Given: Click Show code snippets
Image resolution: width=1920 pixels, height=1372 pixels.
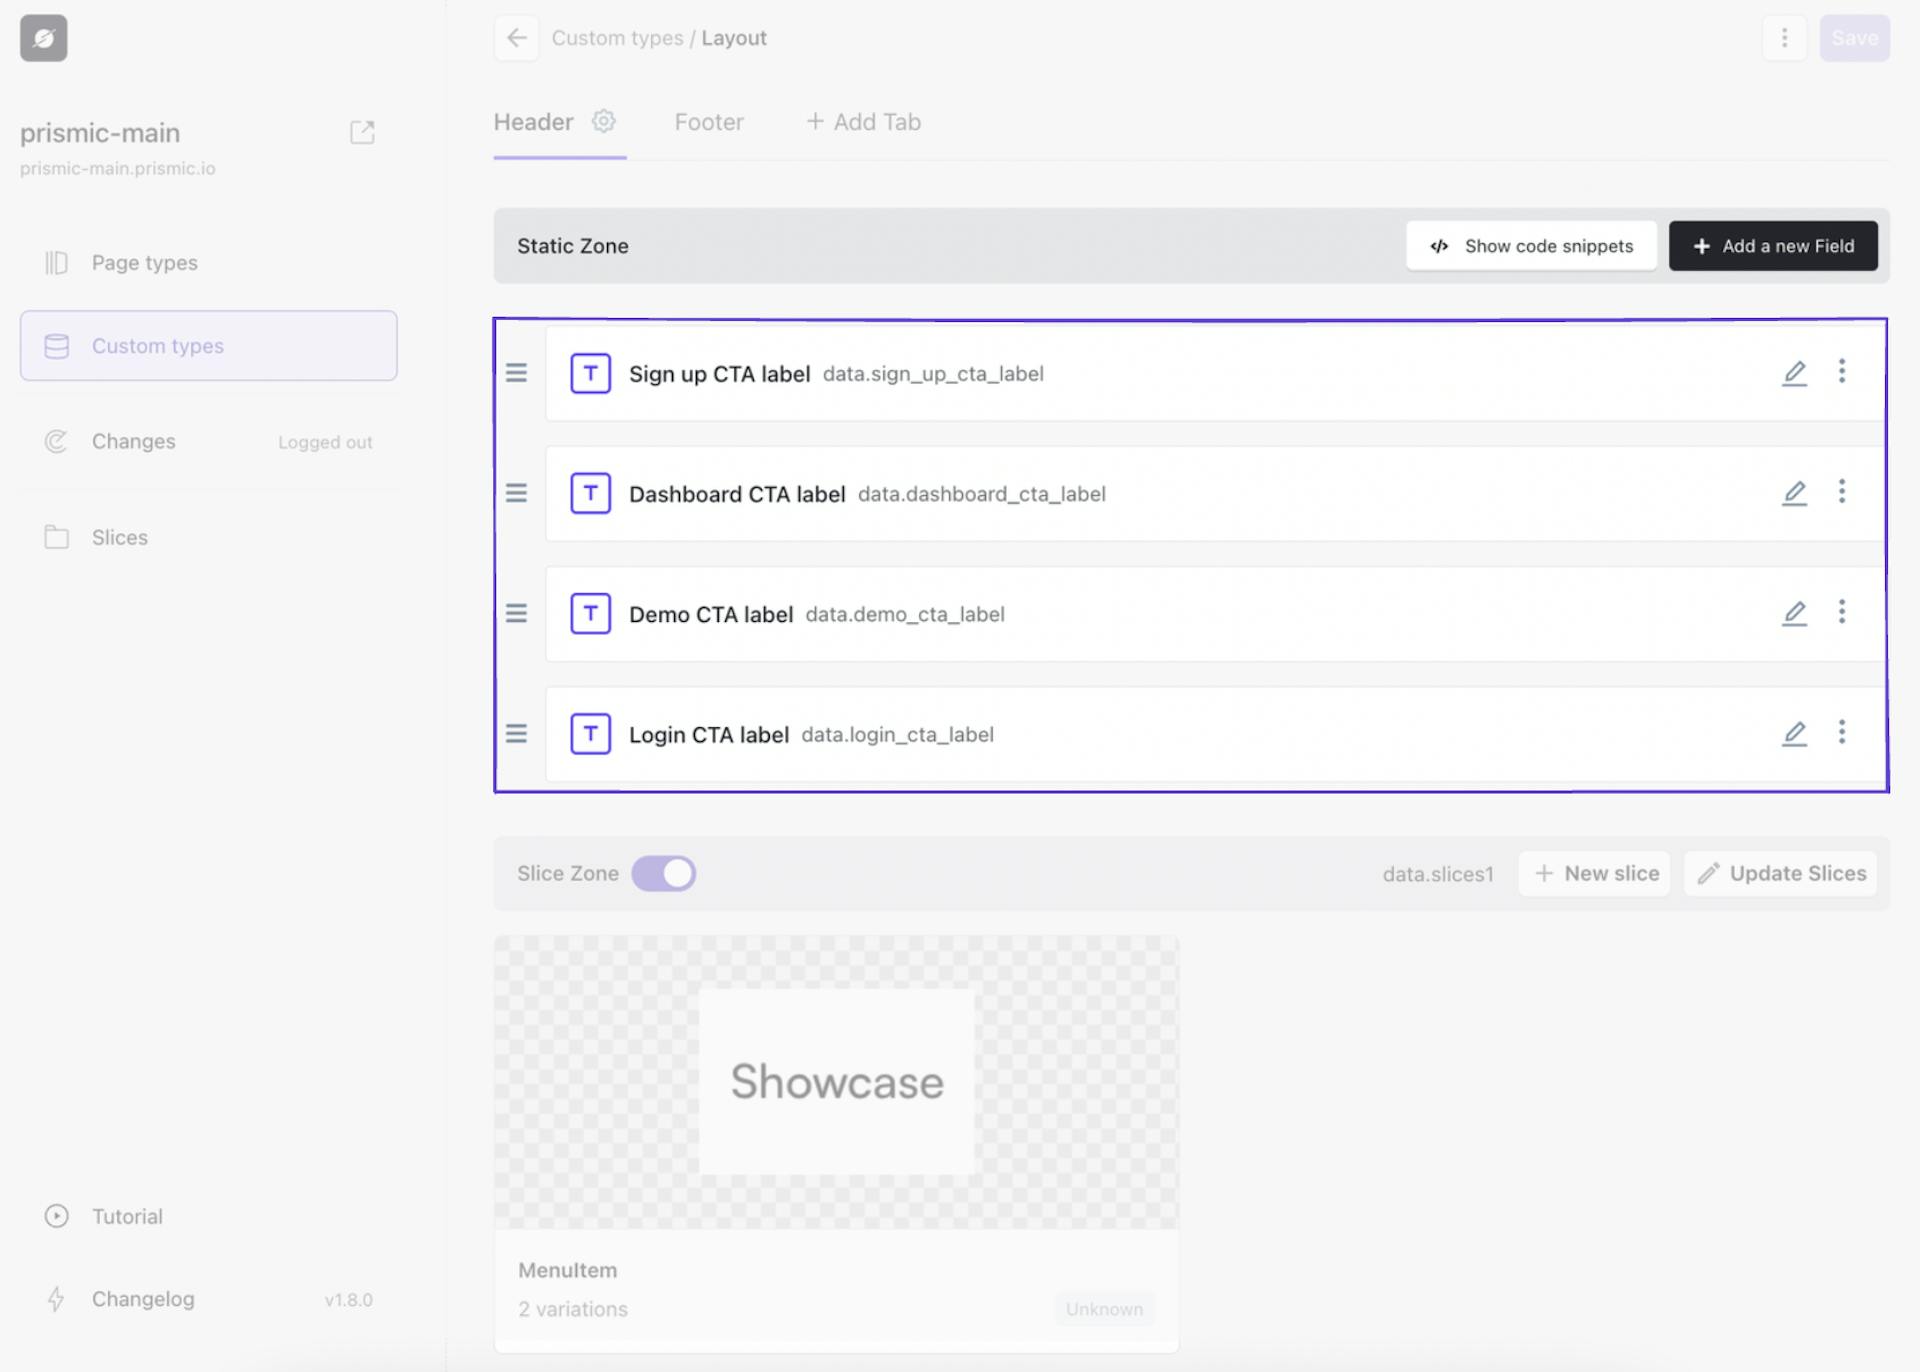Looking at the screenshot, I should point(1531,245).
